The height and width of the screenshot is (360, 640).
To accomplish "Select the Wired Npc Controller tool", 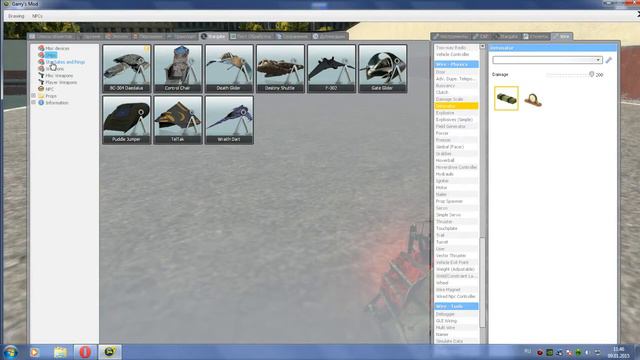I will (456, 296).
